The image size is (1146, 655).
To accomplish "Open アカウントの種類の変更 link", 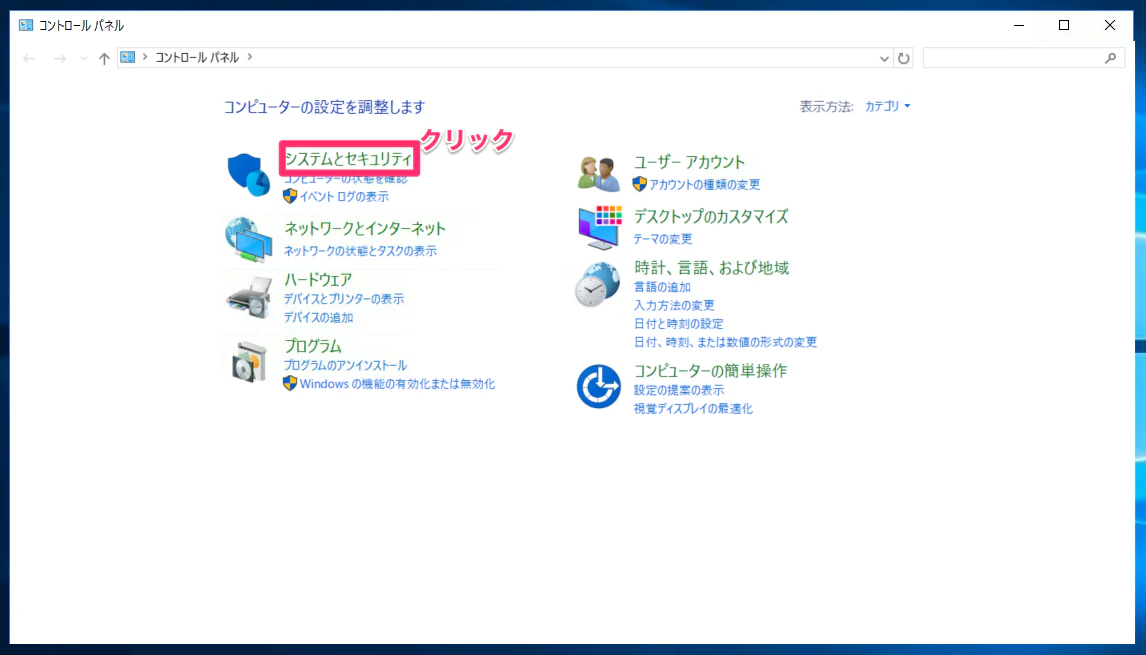I will pyautogui.click(x=705, y=184).
